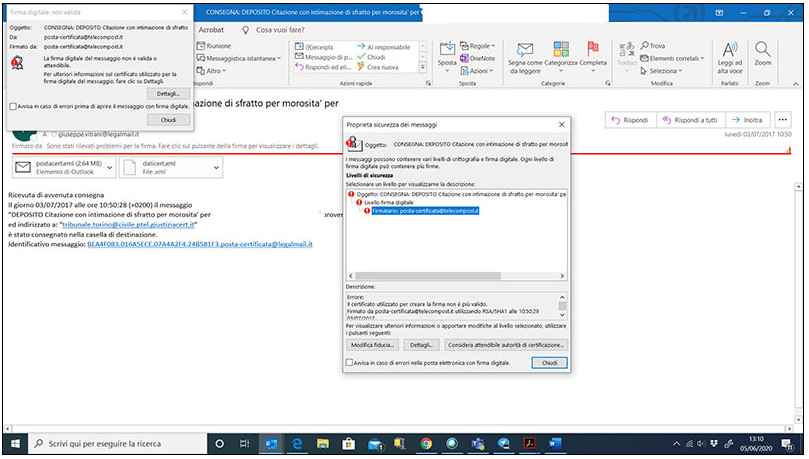This screenshot has width=809, height=459.
Task: Send message to OneNote
Action: click(x=478, y=58)
